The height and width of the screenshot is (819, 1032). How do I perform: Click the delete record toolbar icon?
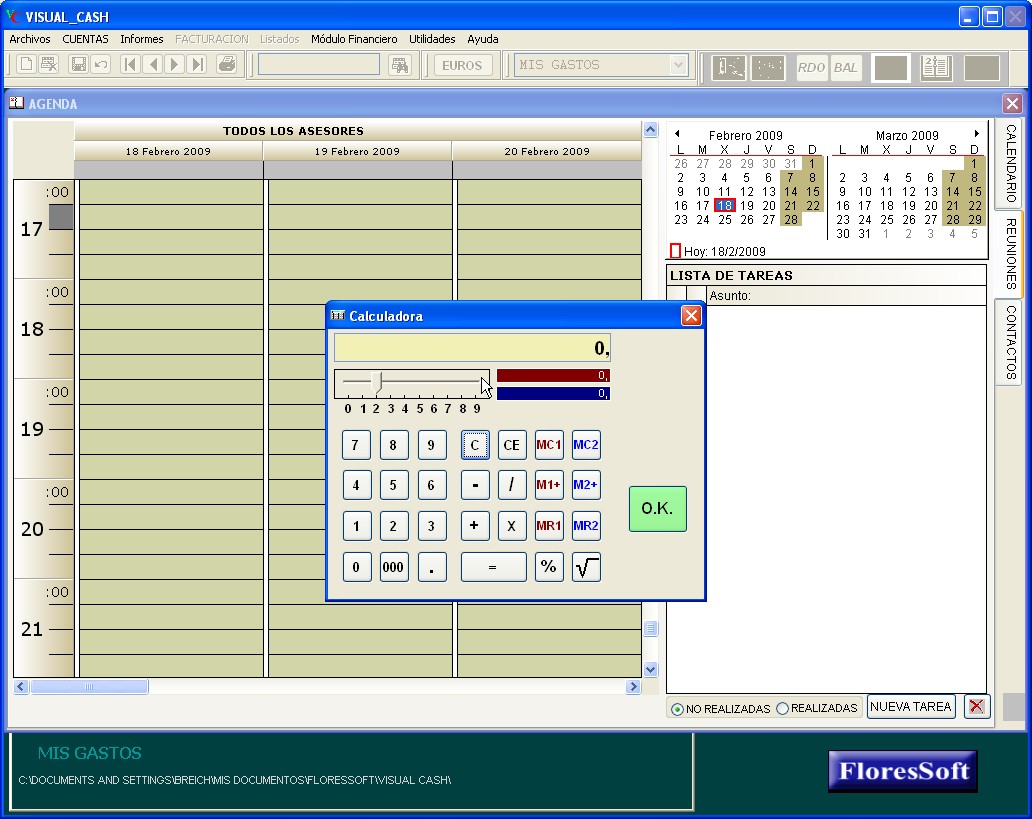click(x=49, y=65)
